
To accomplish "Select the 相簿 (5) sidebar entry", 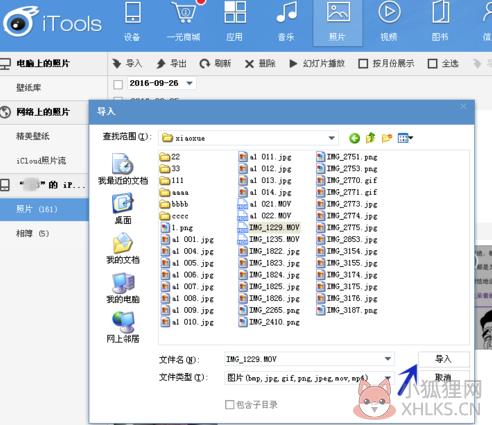I will pyautogui.click(x=33, y=233).
